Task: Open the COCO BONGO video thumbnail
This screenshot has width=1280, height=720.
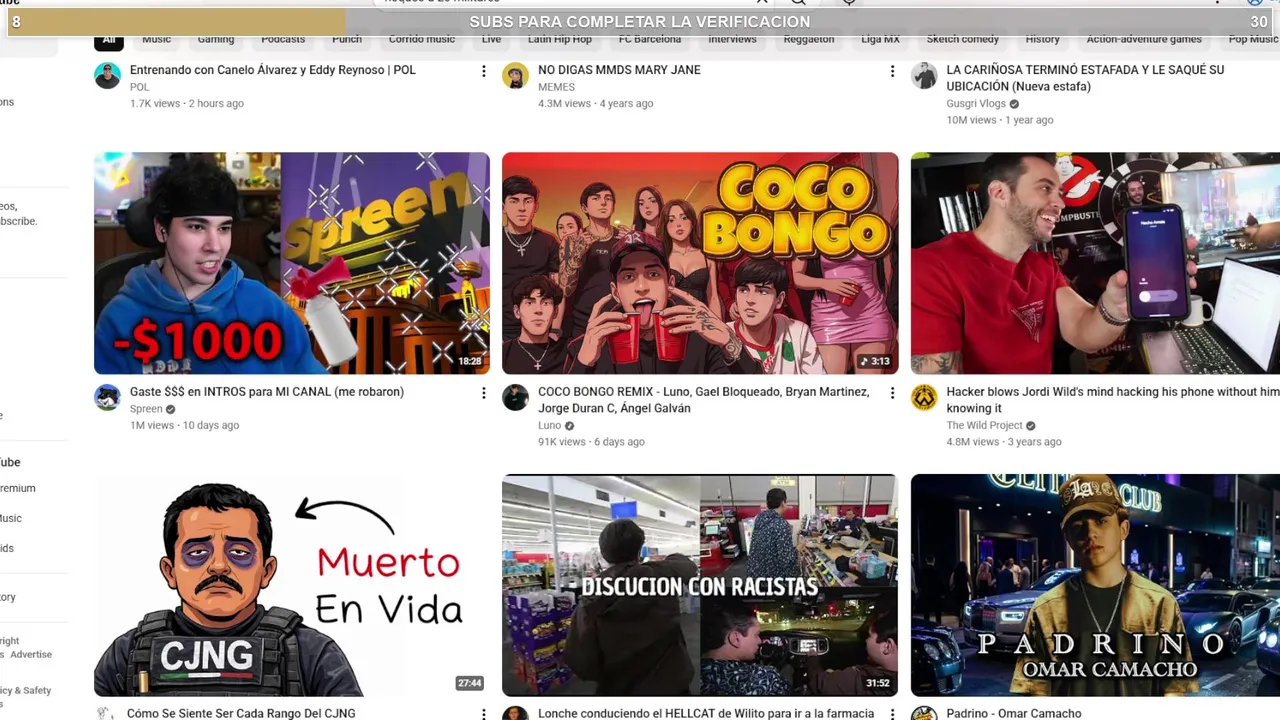Action: (x=700, y=263)
